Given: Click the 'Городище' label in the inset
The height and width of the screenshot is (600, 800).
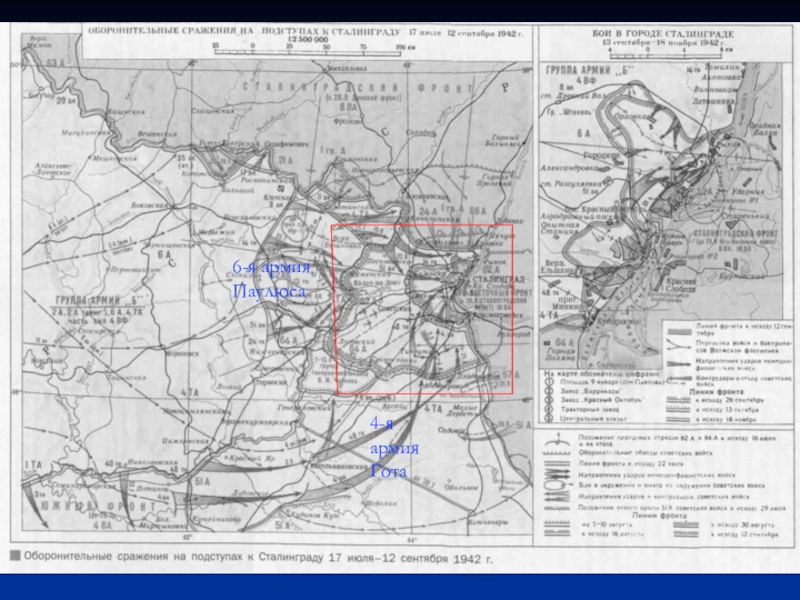Looking at the screenshot, I should pyautogui.click(x=602, y=155).
